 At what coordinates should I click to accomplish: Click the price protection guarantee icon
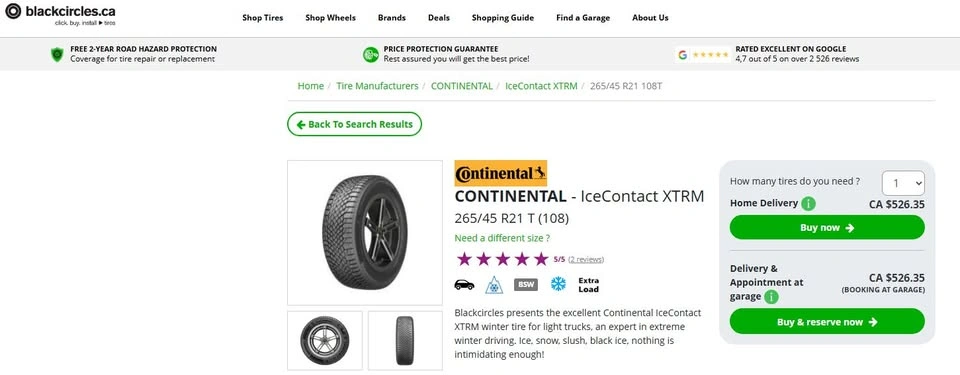370,55
